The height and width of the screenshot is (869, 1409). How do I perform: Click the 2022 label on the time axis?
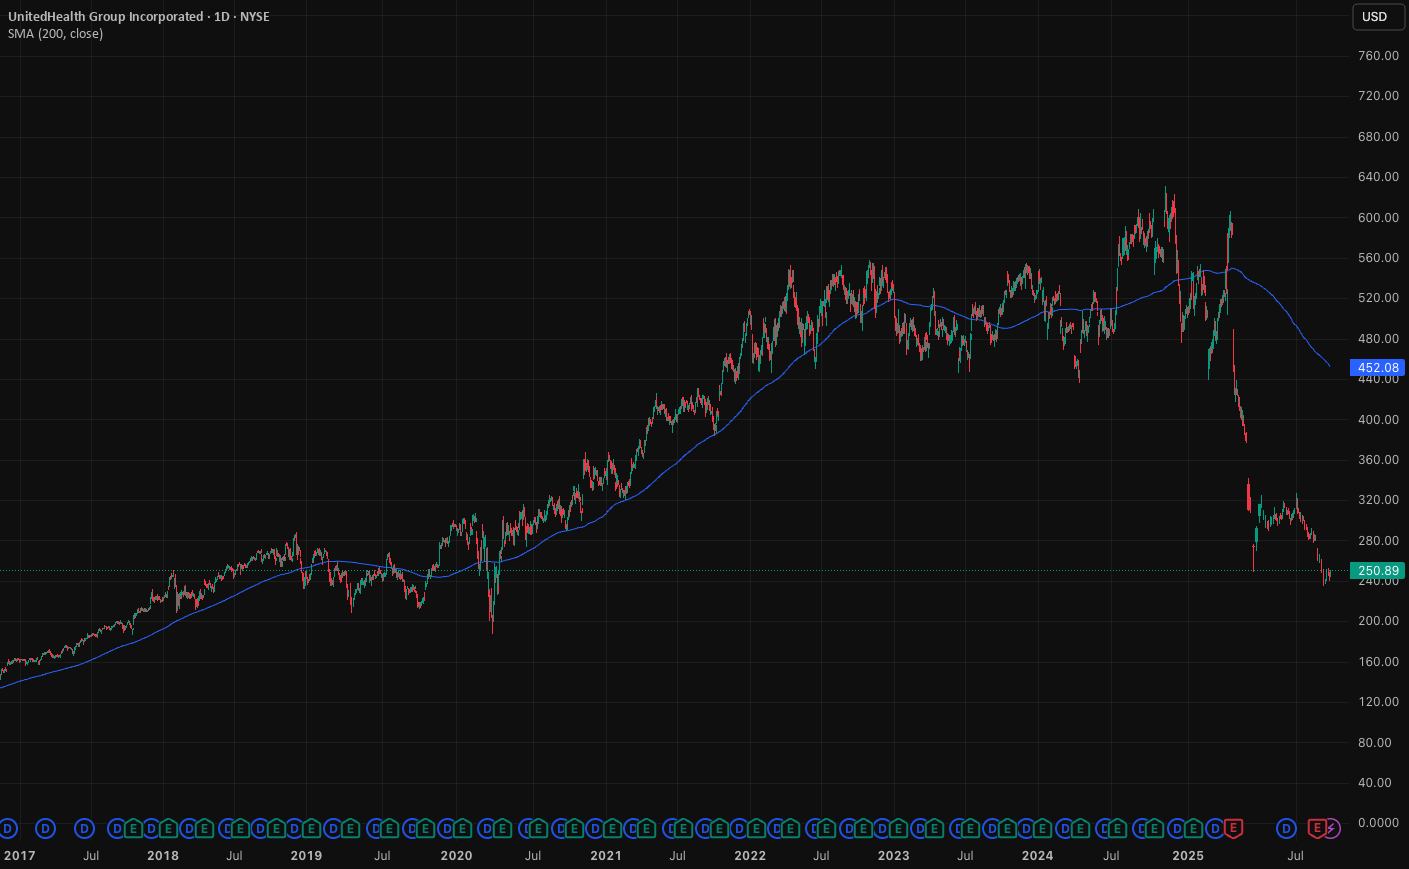coord(750,855)
